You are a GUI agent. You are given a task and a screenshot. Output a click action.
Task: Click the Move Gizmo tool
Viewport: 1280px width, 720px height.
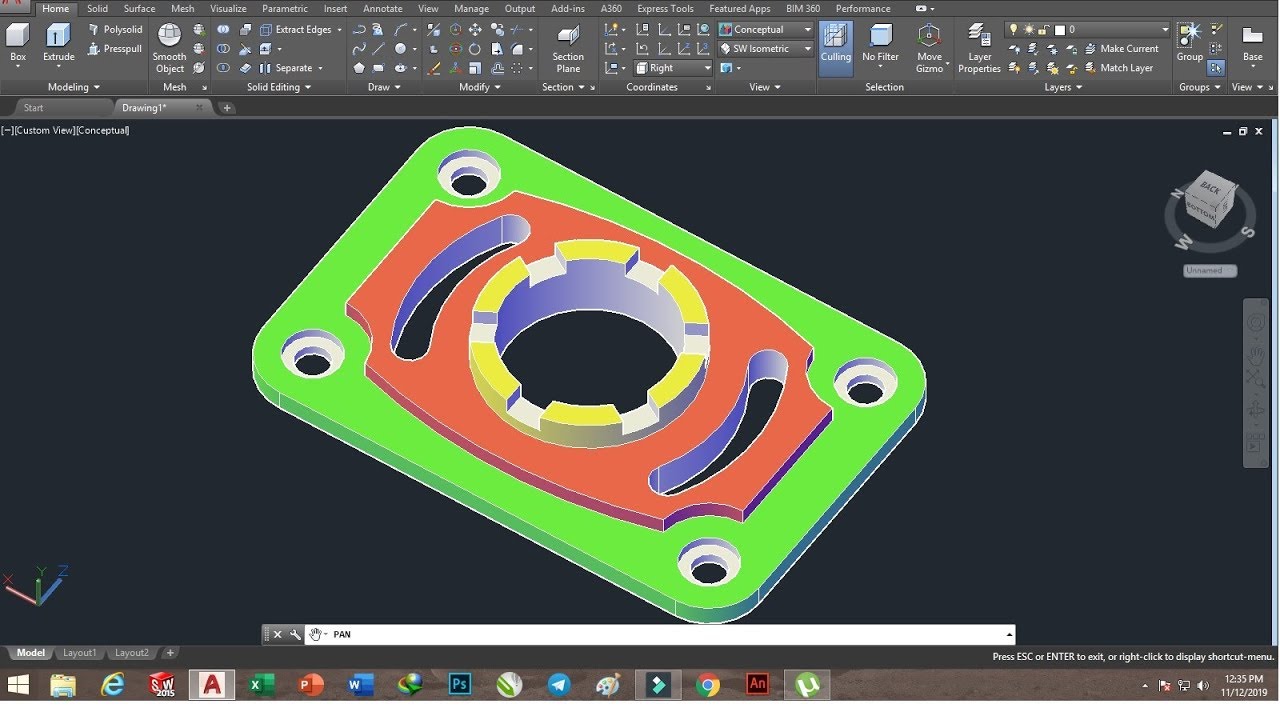[930, 48]
